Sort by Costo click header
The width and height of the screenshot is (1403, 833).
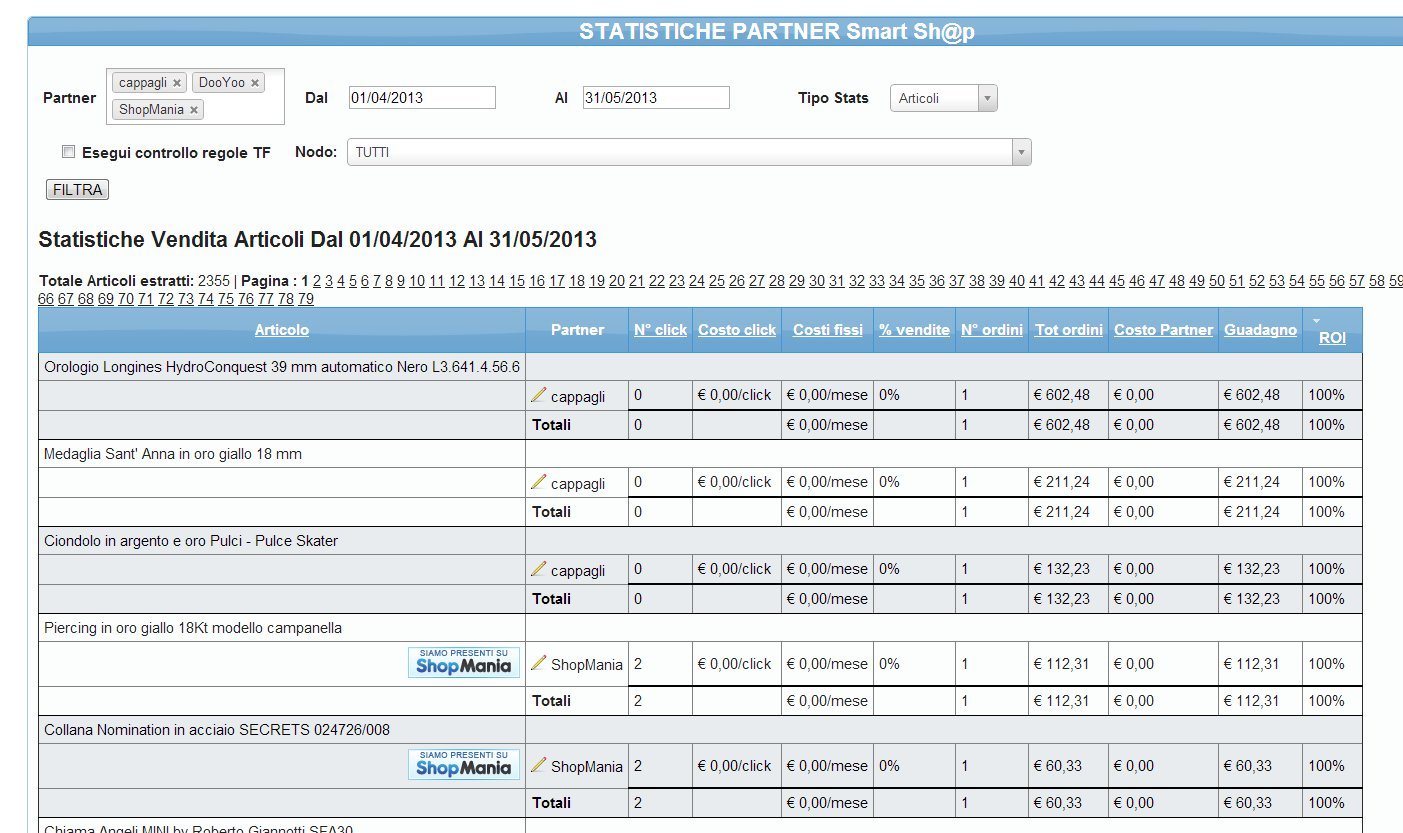tap(737, 330)
